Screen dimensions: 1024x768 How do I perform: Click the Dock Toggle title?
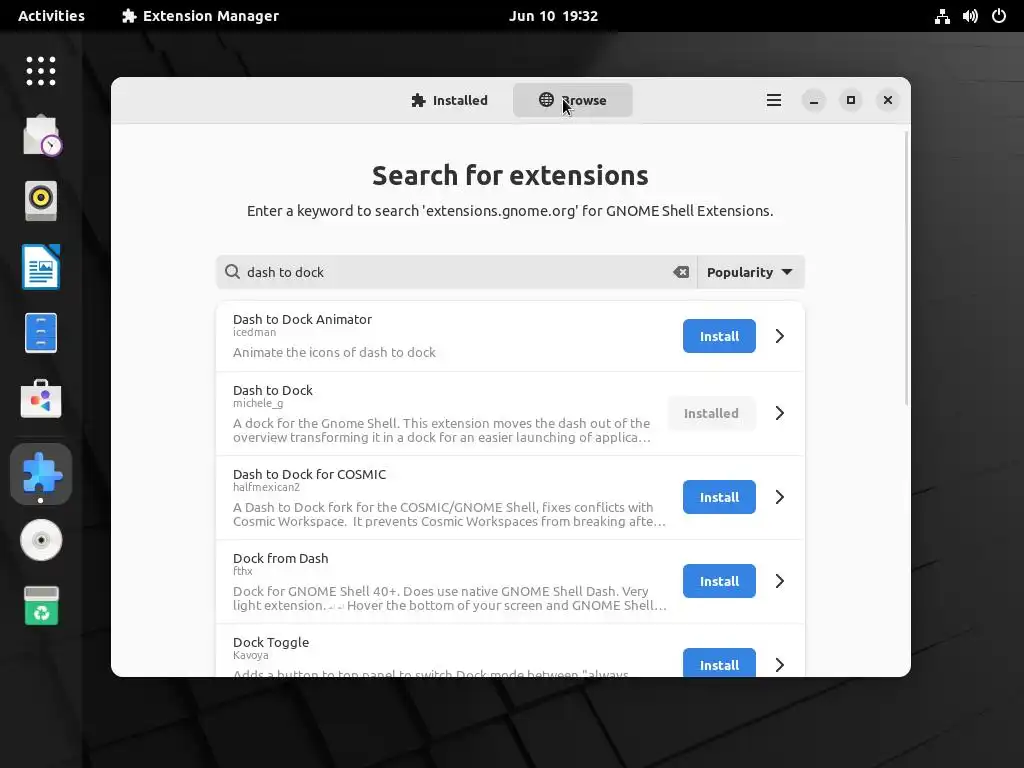[270, 642]
